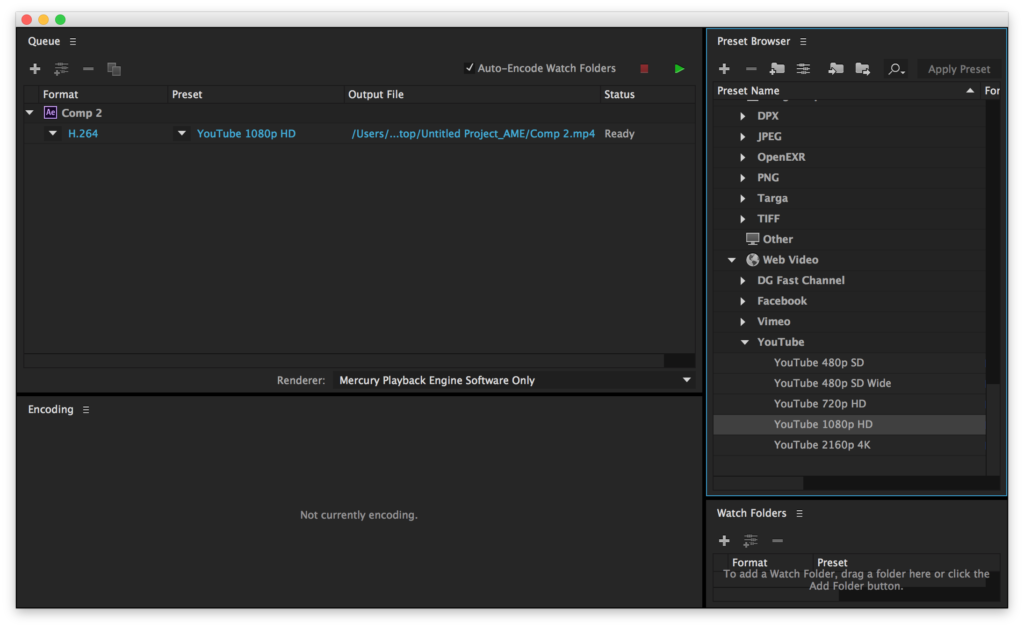Stop the encoding queue with red square
1024x628 pixels.
tap(645, 69)
